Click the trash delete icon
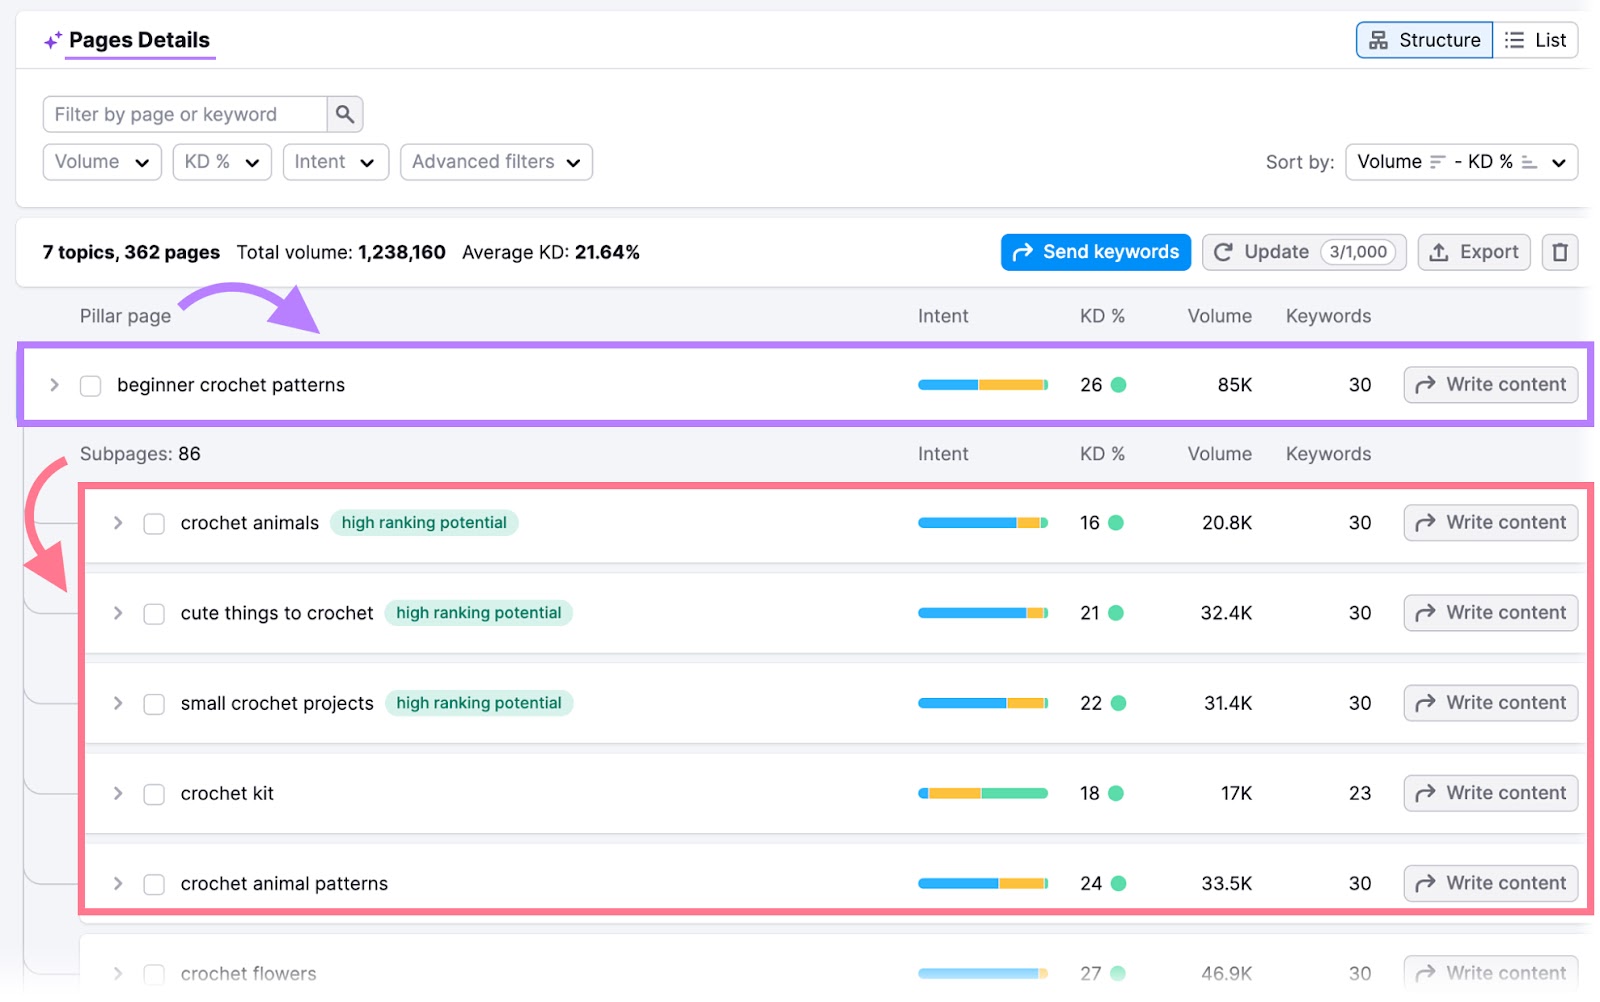The image size is (1600, 1002). [1559, 252]
